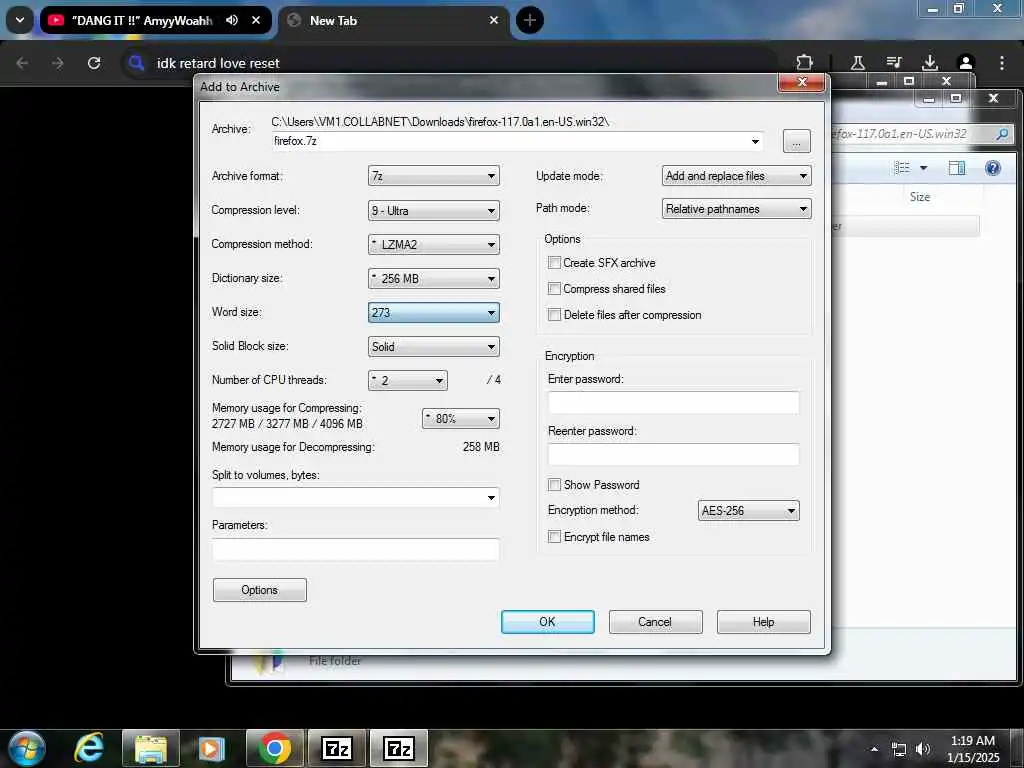1024x768 pixels.
Task: Open the Word size 273 dropdown
Action: (434, 312)
